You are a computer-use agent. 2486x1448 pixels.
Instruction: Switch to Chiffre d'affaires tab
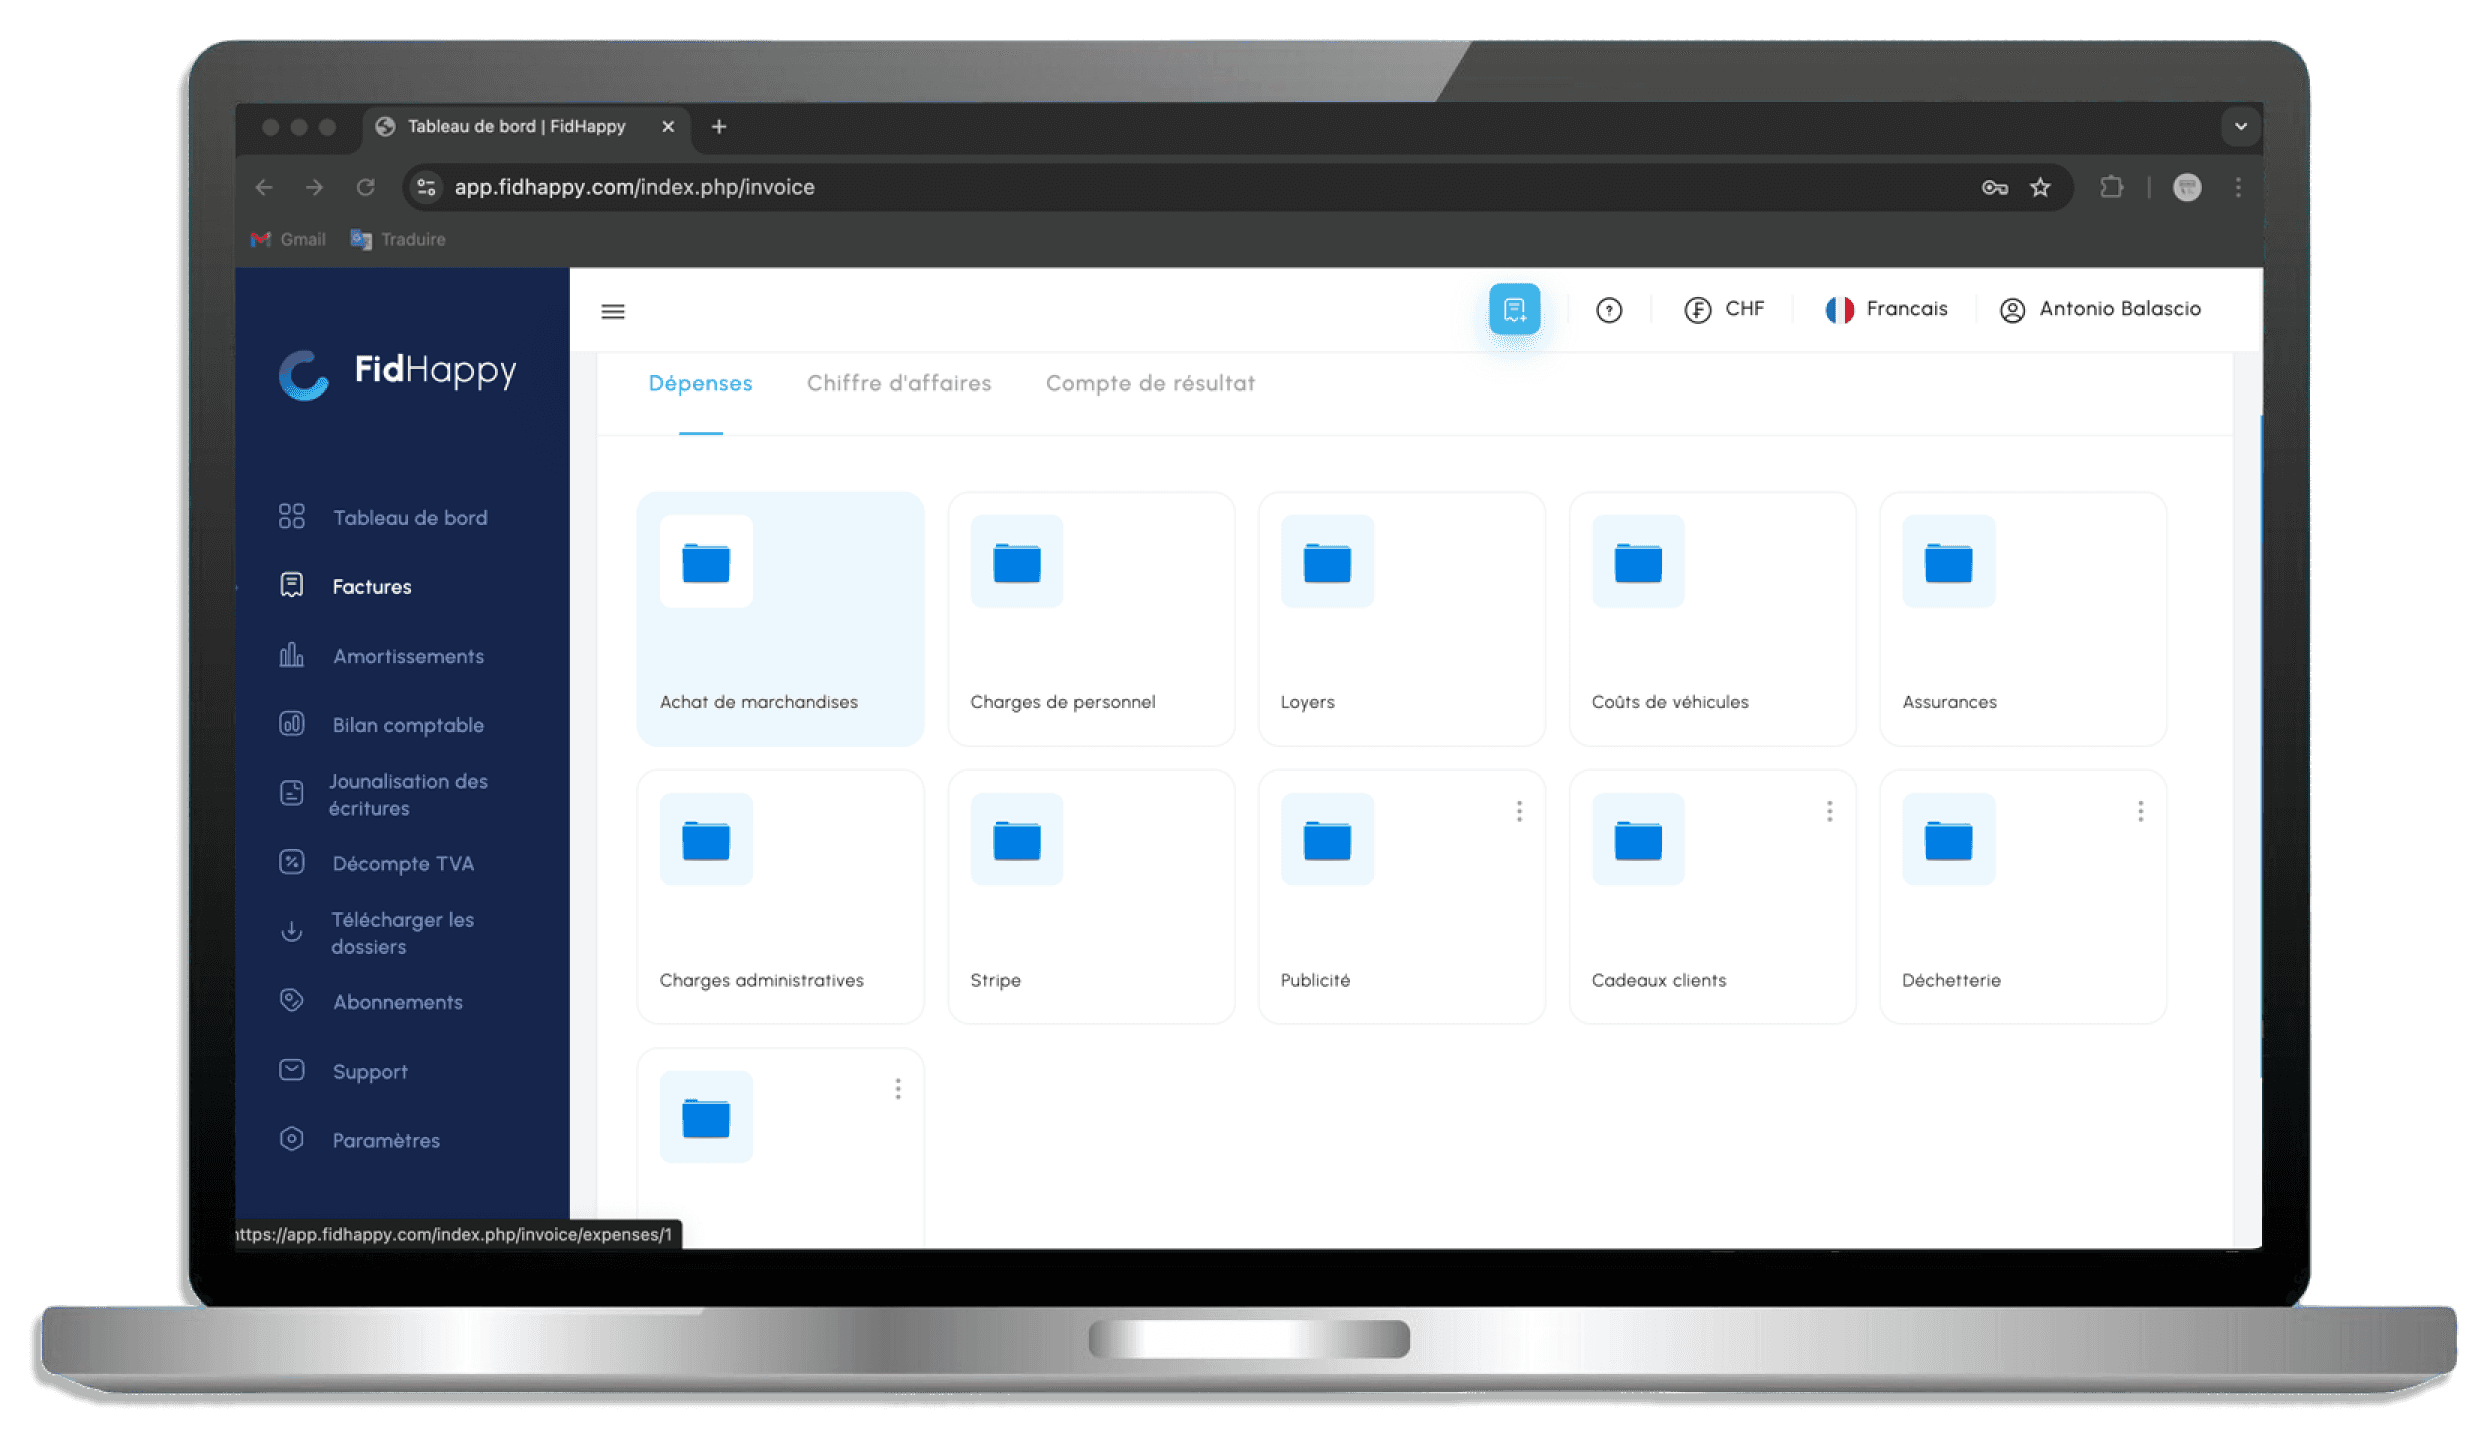click(898, 383)
